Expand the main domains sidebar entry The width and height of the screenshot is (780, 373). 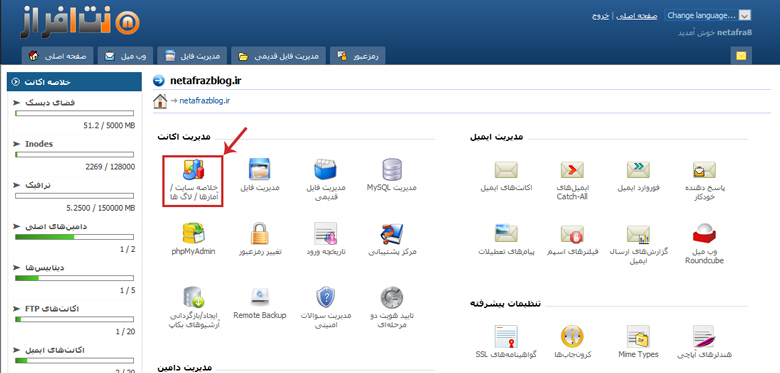tap(16, 226)
